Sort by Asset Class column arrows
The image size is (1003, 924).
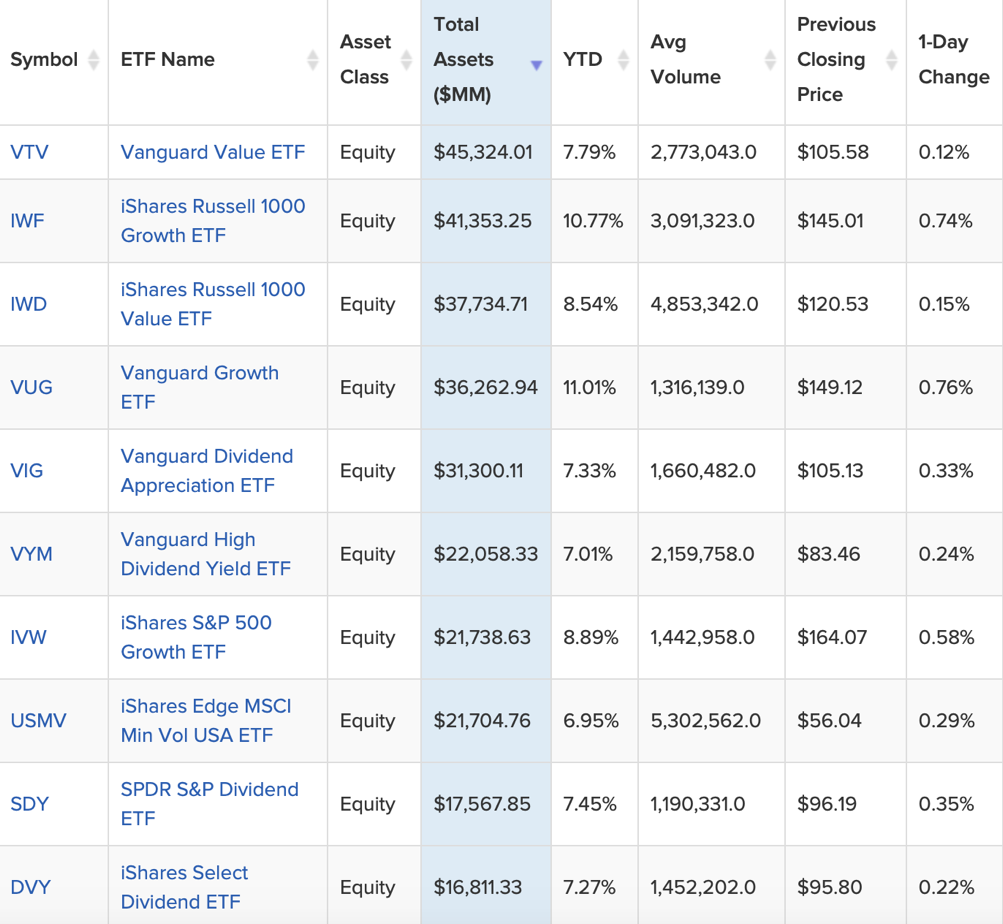click(x=406, y=60)
